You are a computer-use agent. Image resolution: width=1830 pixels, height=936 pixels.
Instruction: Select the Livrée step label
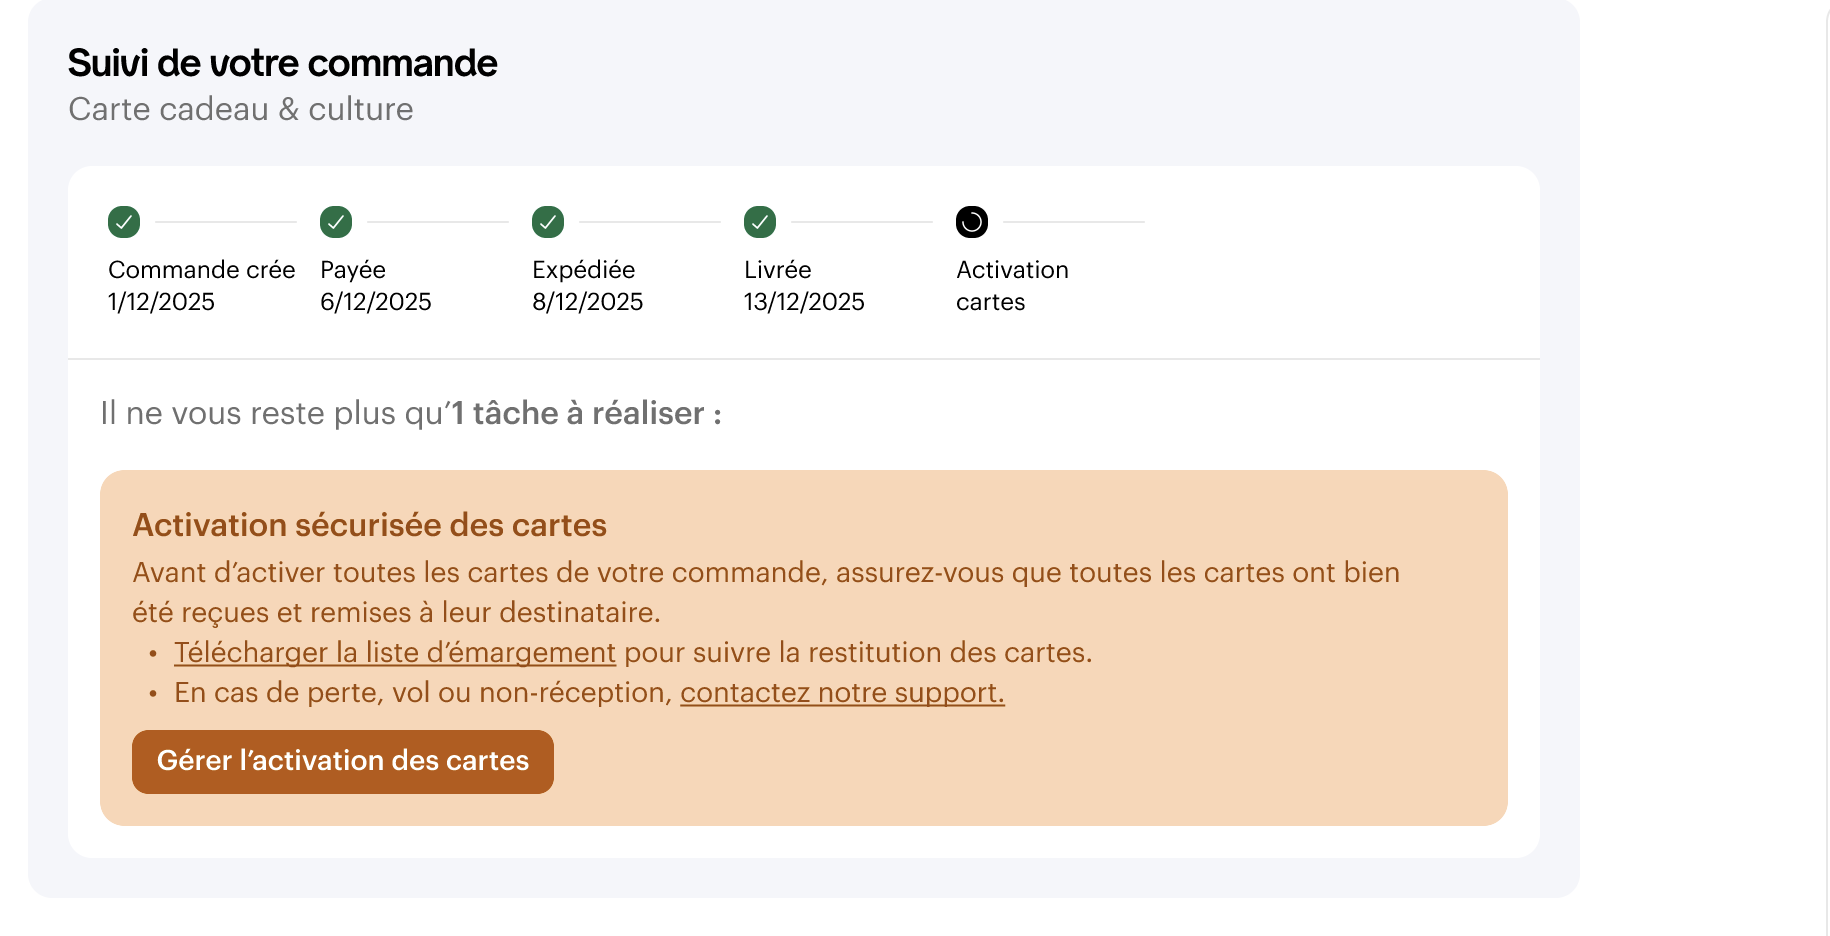pos(777,270)
